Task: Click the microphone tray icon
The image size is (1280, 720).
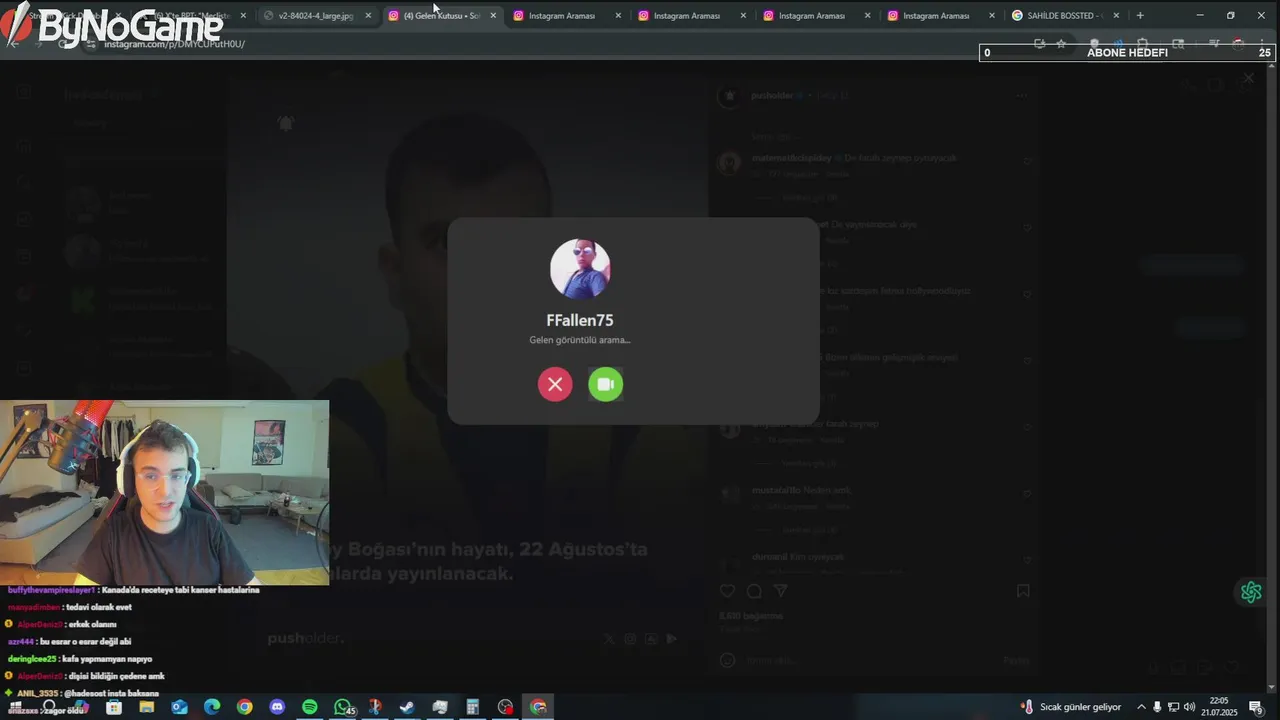Action: (1158, 707)
